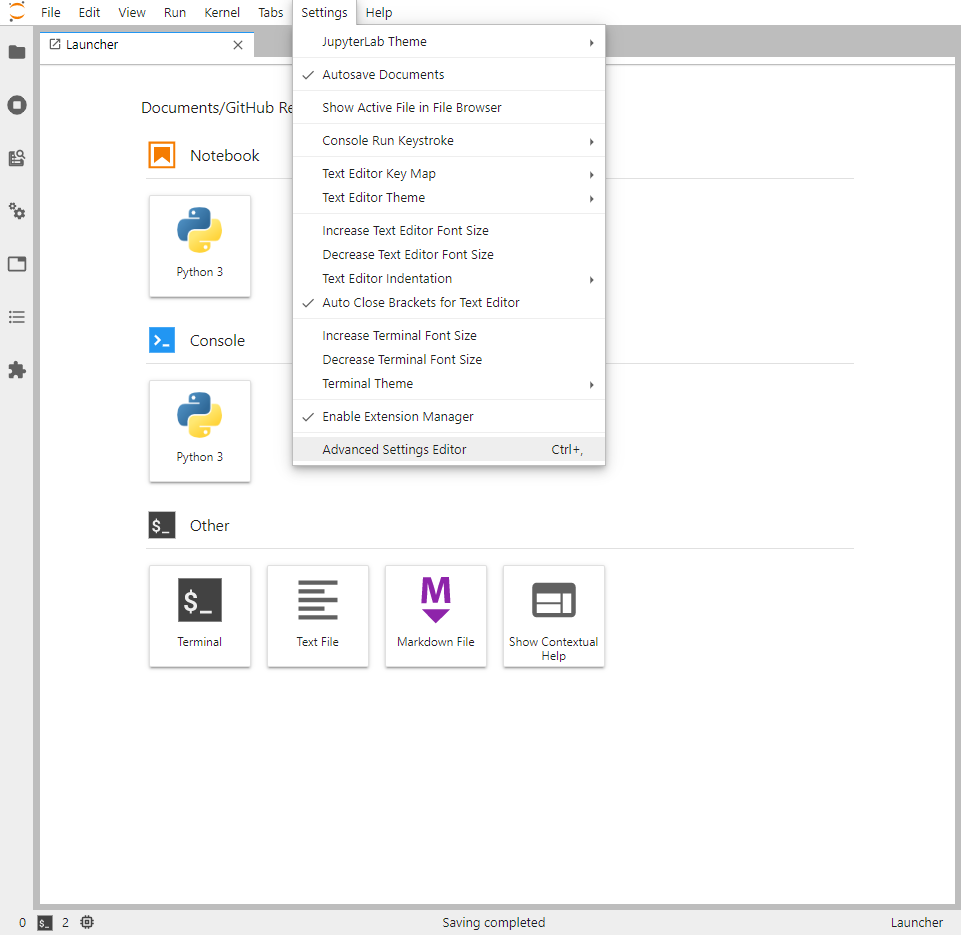
Task: Choose Decrease Terminal Font Size
Action: (x=449, y=360)
